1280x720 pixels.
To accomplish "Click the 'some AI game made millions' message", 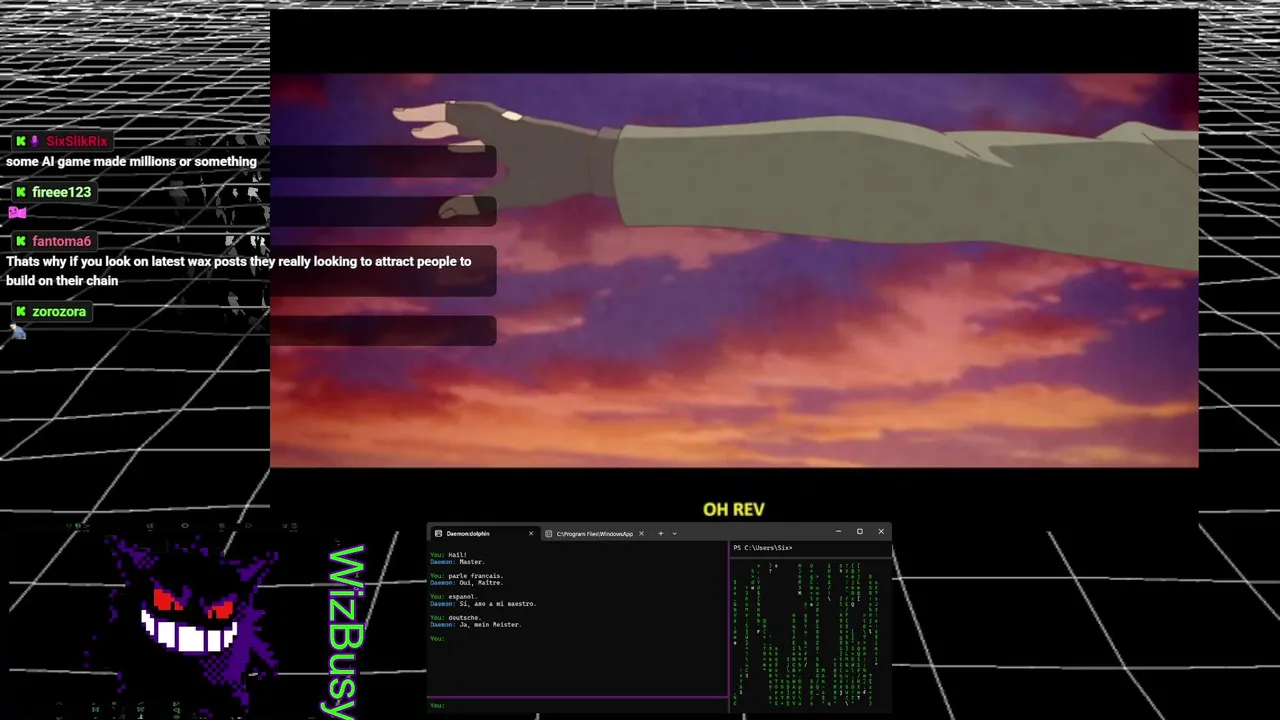I will 131,162.
